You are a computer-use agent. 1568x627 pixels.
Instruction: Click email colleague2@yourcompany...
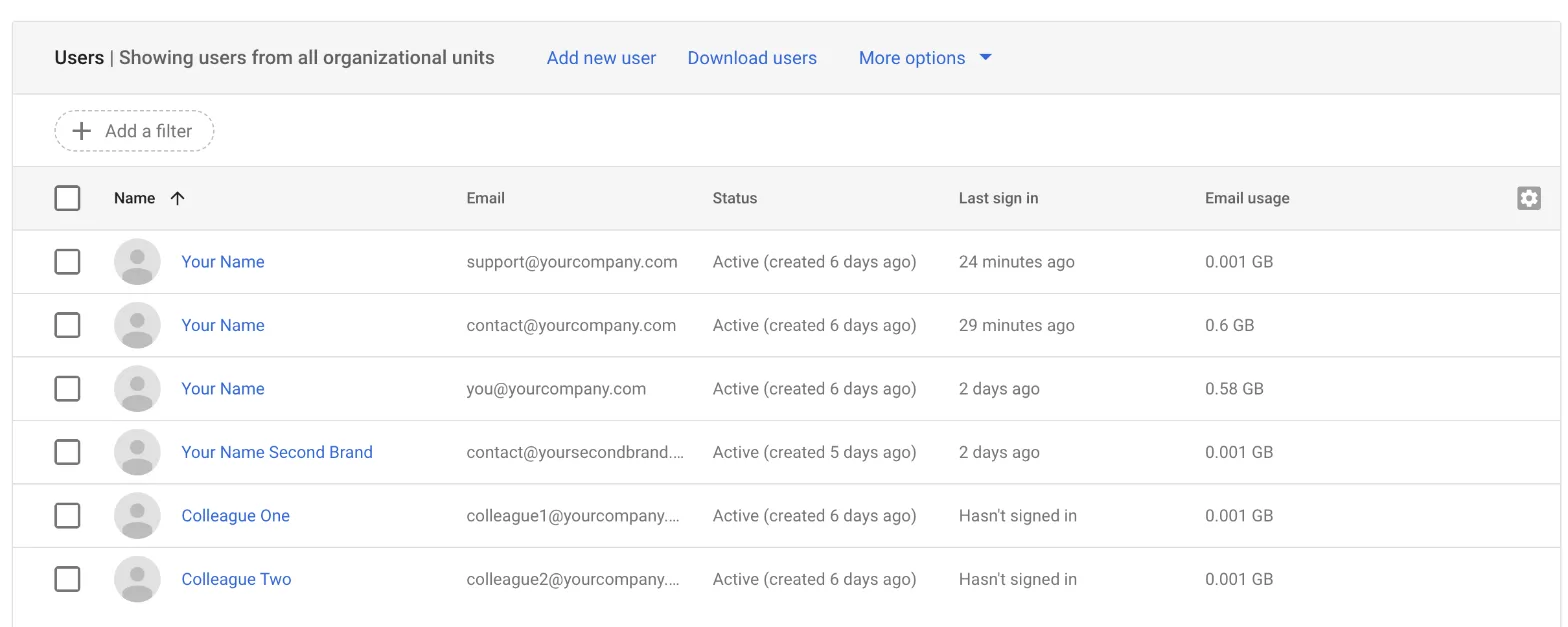[573, 579]
